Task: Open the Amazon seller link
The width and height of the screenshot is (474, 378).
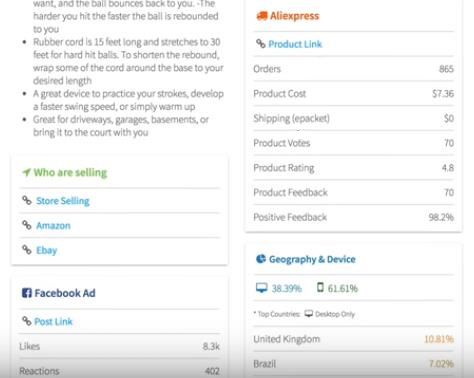Action: tap(53, 226)
